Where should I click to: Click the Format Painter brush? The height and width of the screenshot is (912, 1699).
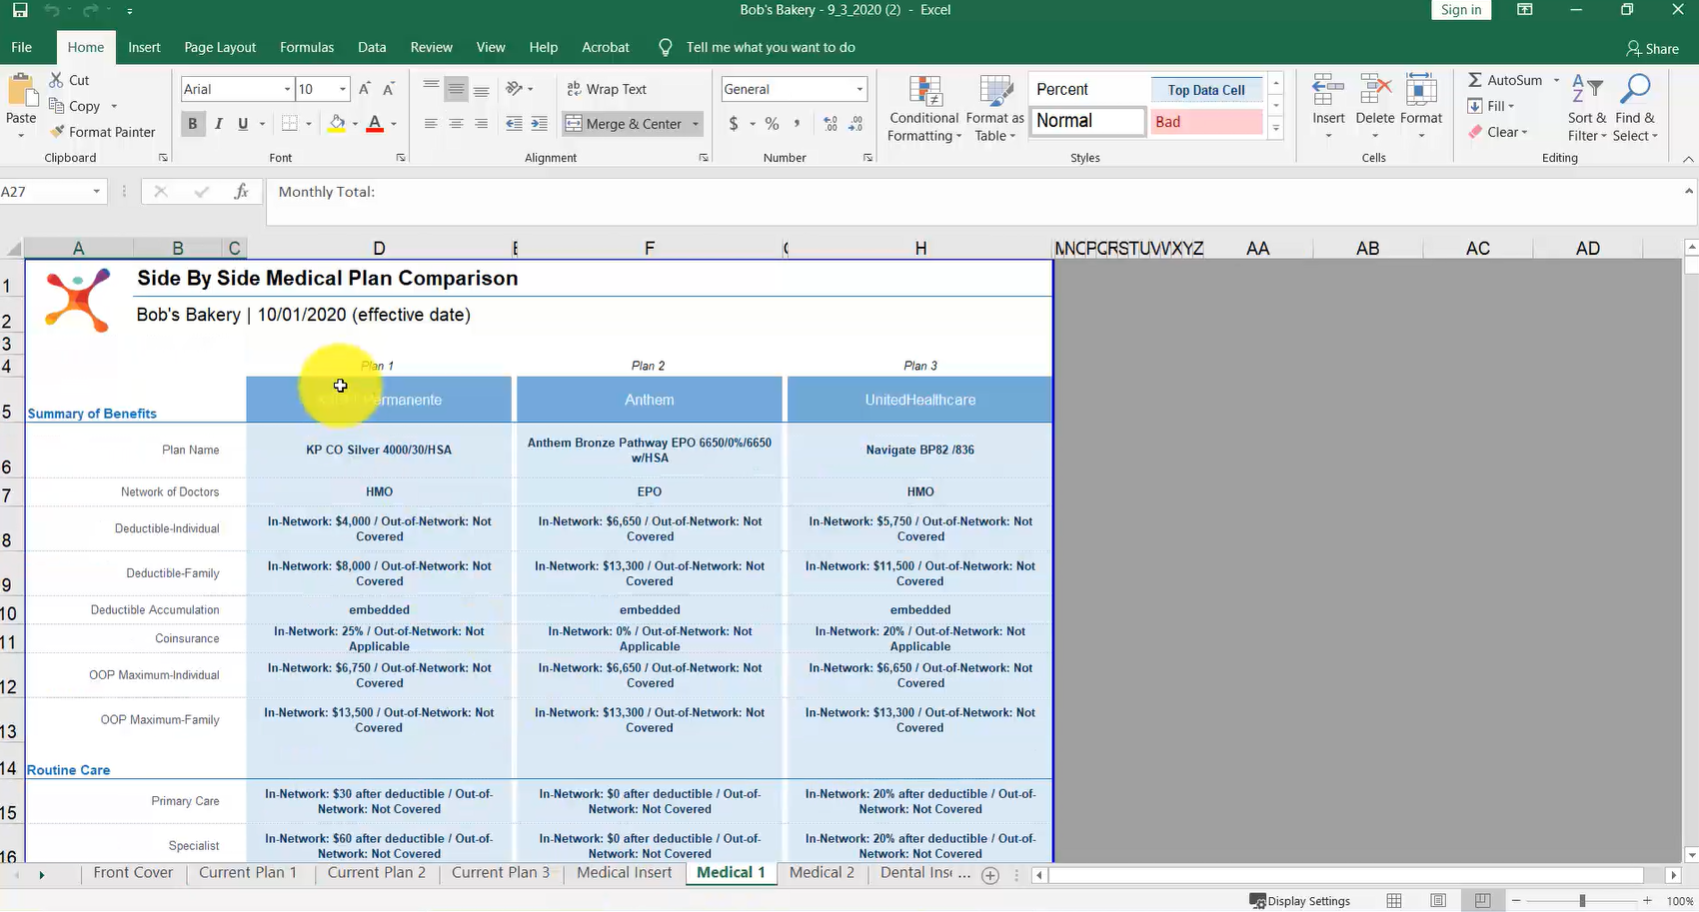pos(103,132)
